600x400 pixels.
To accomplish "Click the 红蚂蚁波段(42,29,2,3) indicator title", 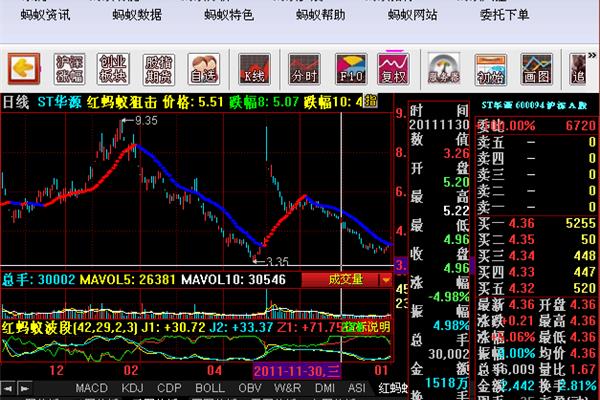I will (69, 328).
